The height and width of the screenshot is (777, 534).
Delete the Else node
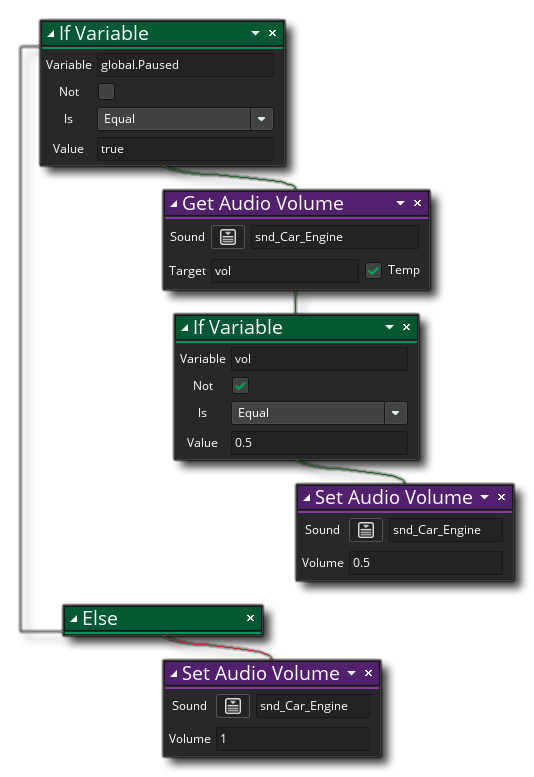pyautogui.click(x=251, y=618)
